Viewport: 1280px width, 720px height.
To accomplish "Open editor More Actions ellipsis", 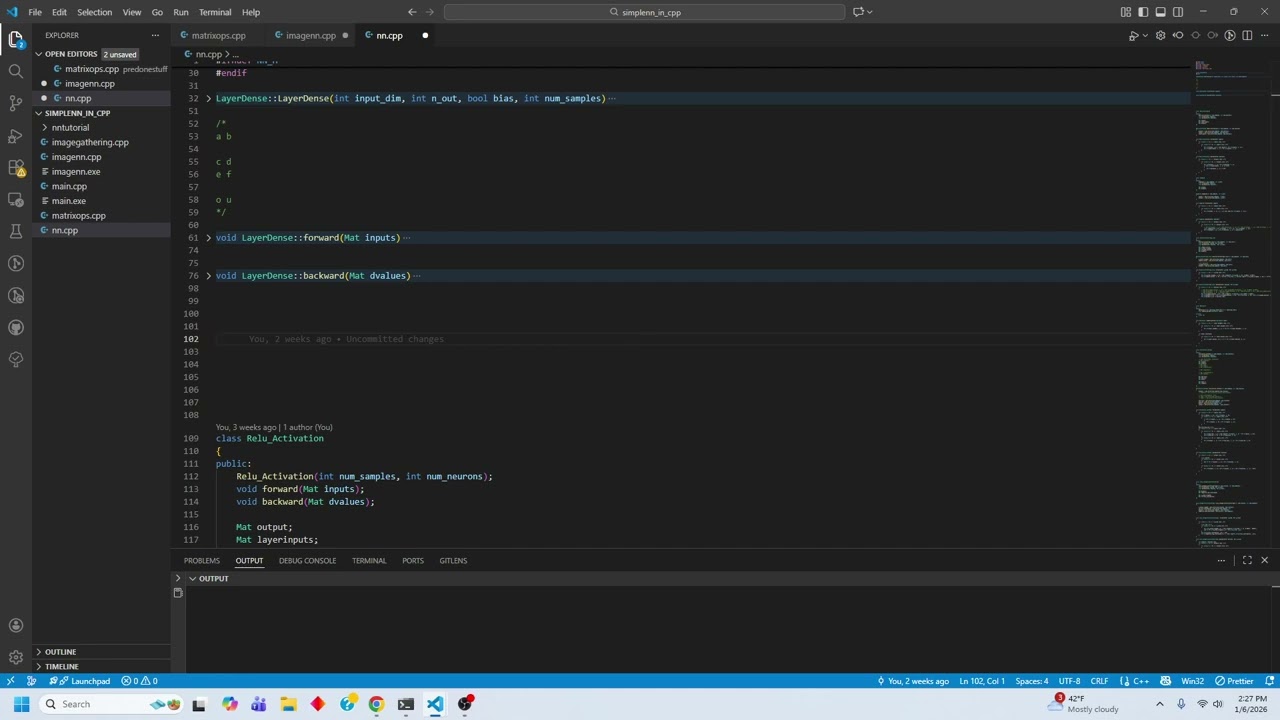I will 1264,35.
